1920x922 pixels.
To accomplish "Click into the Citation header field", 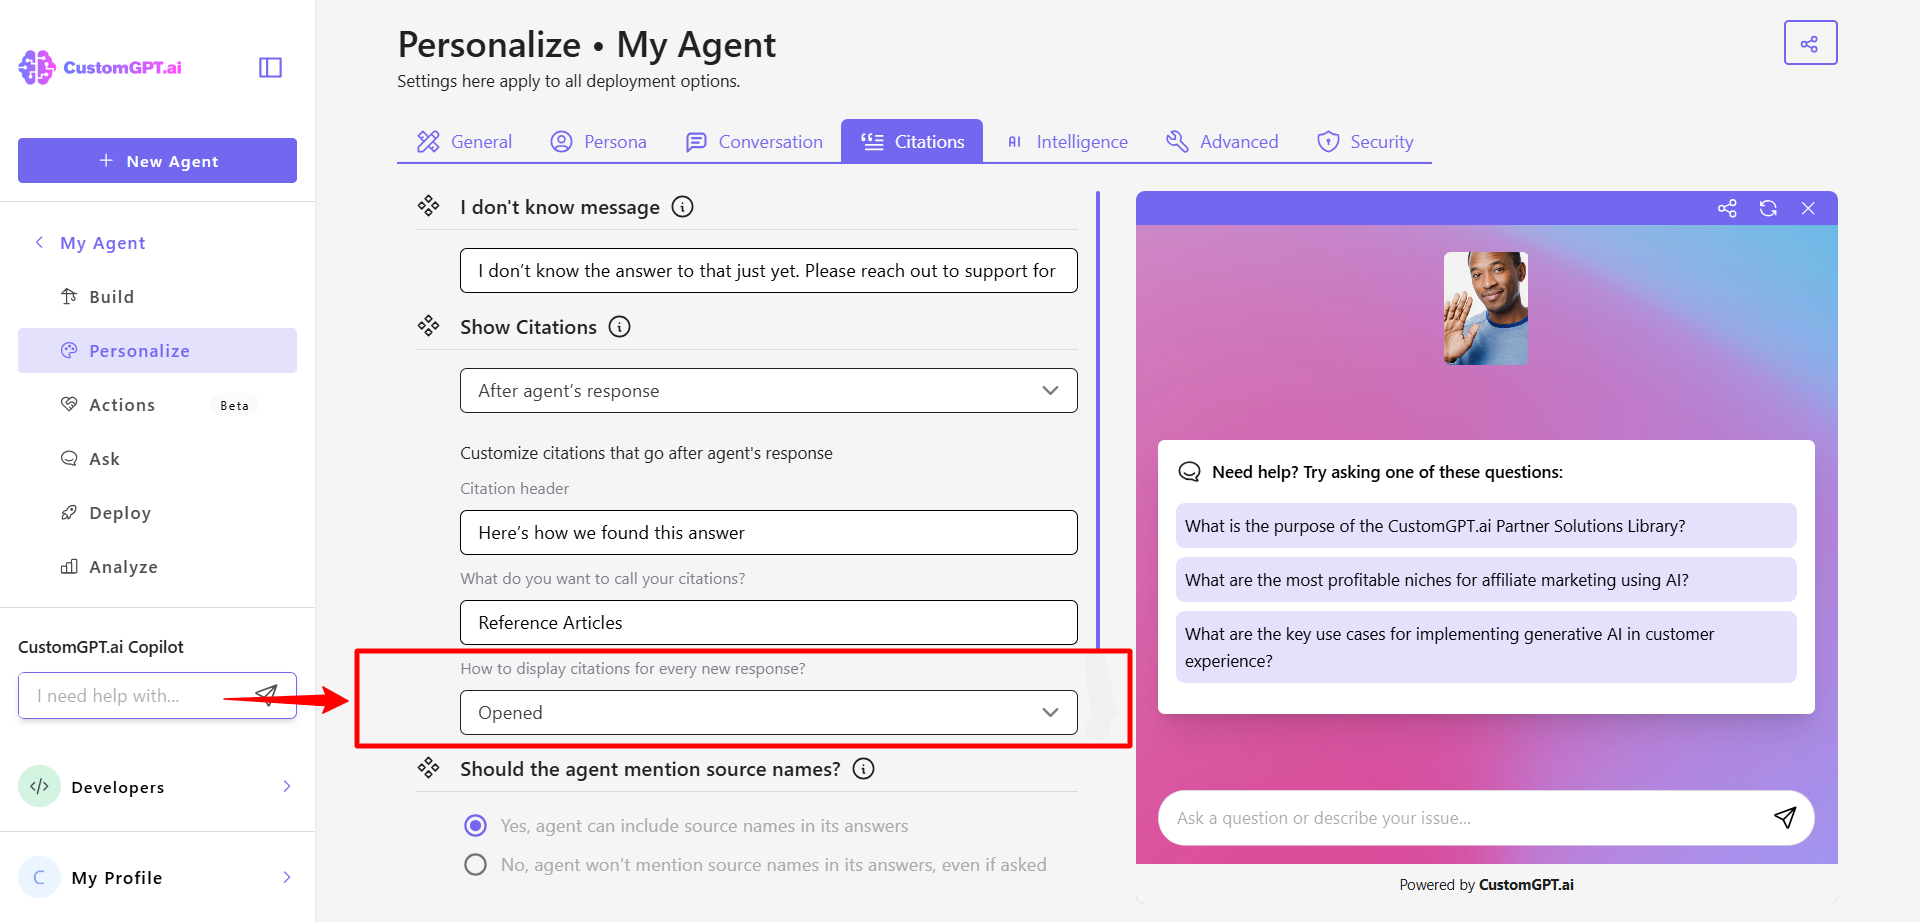I will point(768,532).
